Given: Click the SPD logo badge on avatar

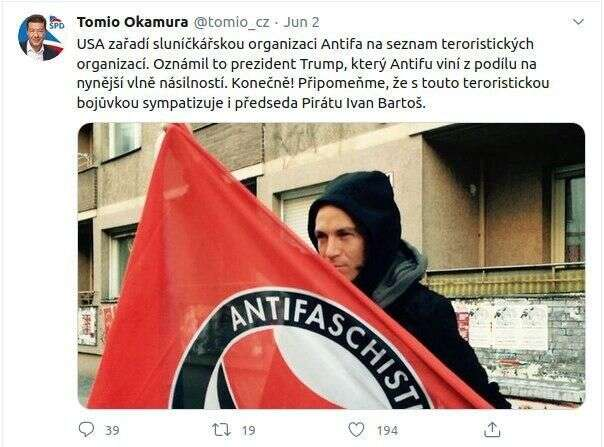Looking at the screenshot, I should [x=57, y=23].
